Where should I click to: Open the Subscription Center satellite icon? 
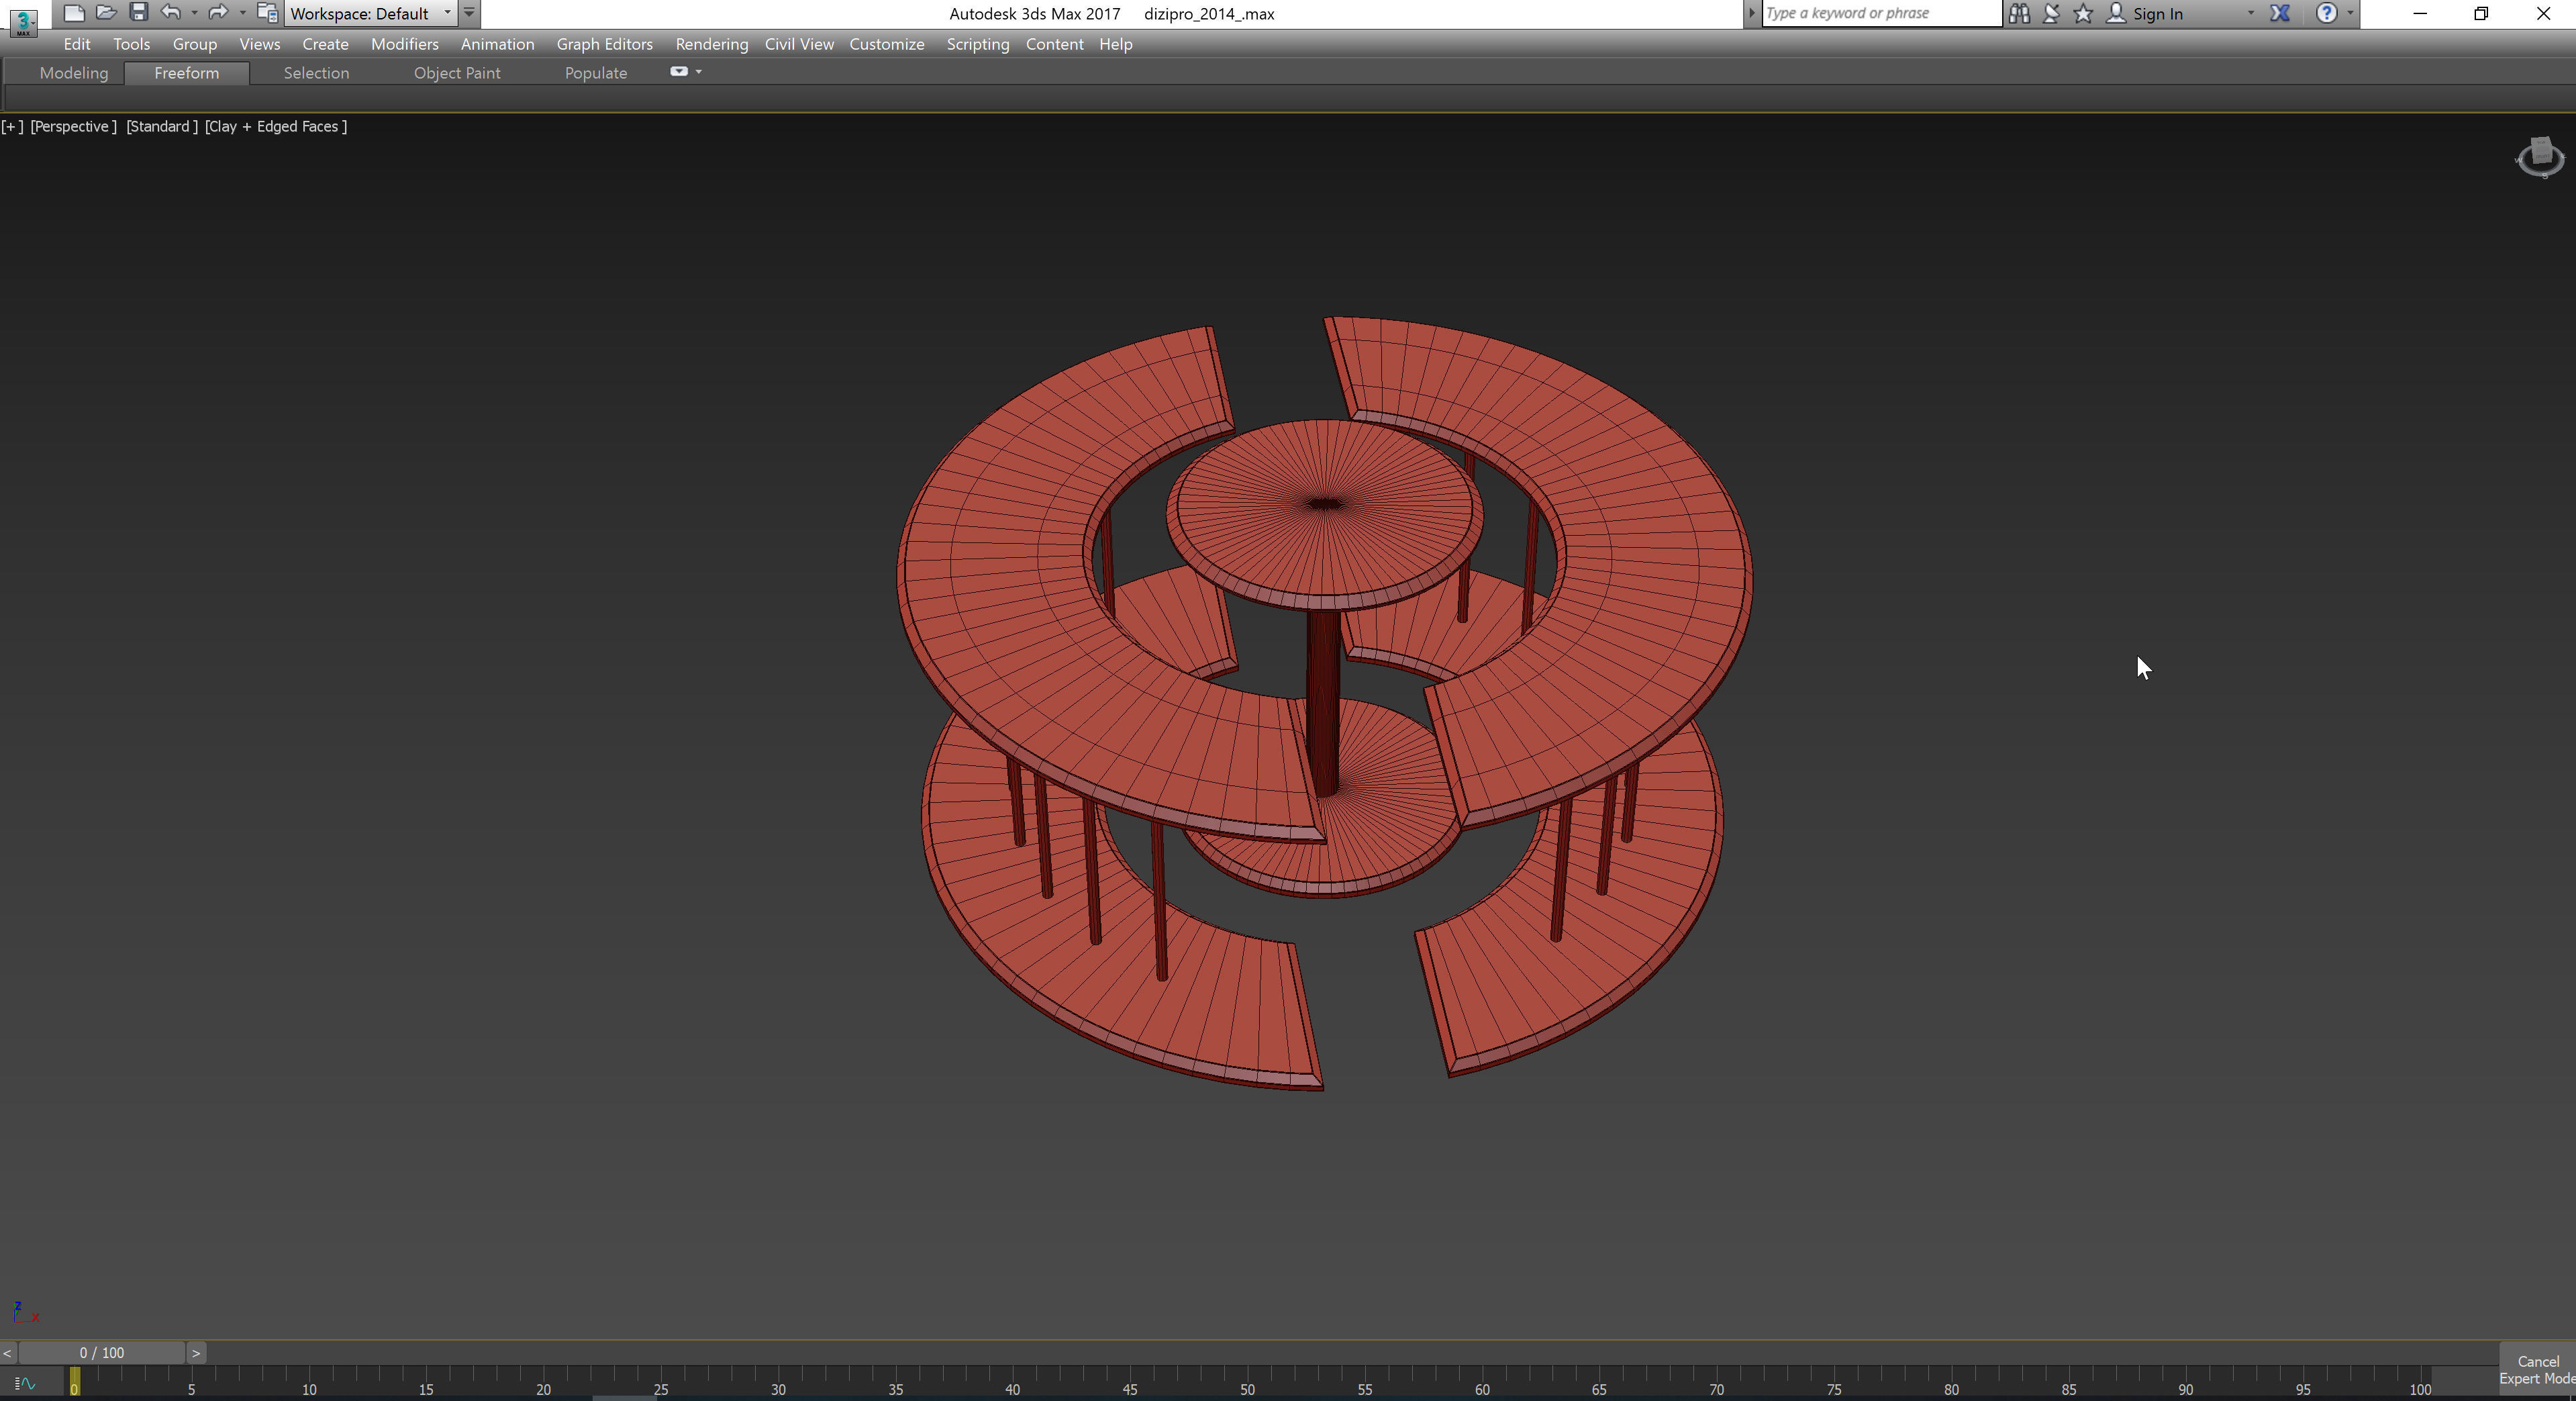[2051, 13]
